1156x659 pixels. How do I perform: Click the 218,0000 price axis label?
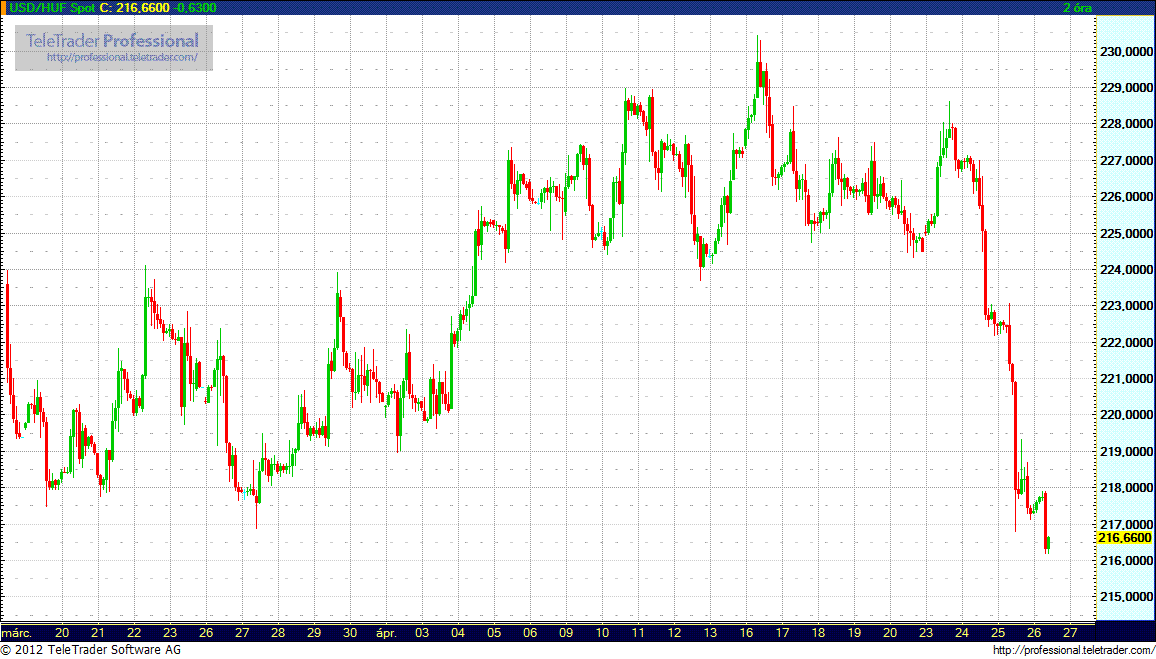pos(1126,488)
